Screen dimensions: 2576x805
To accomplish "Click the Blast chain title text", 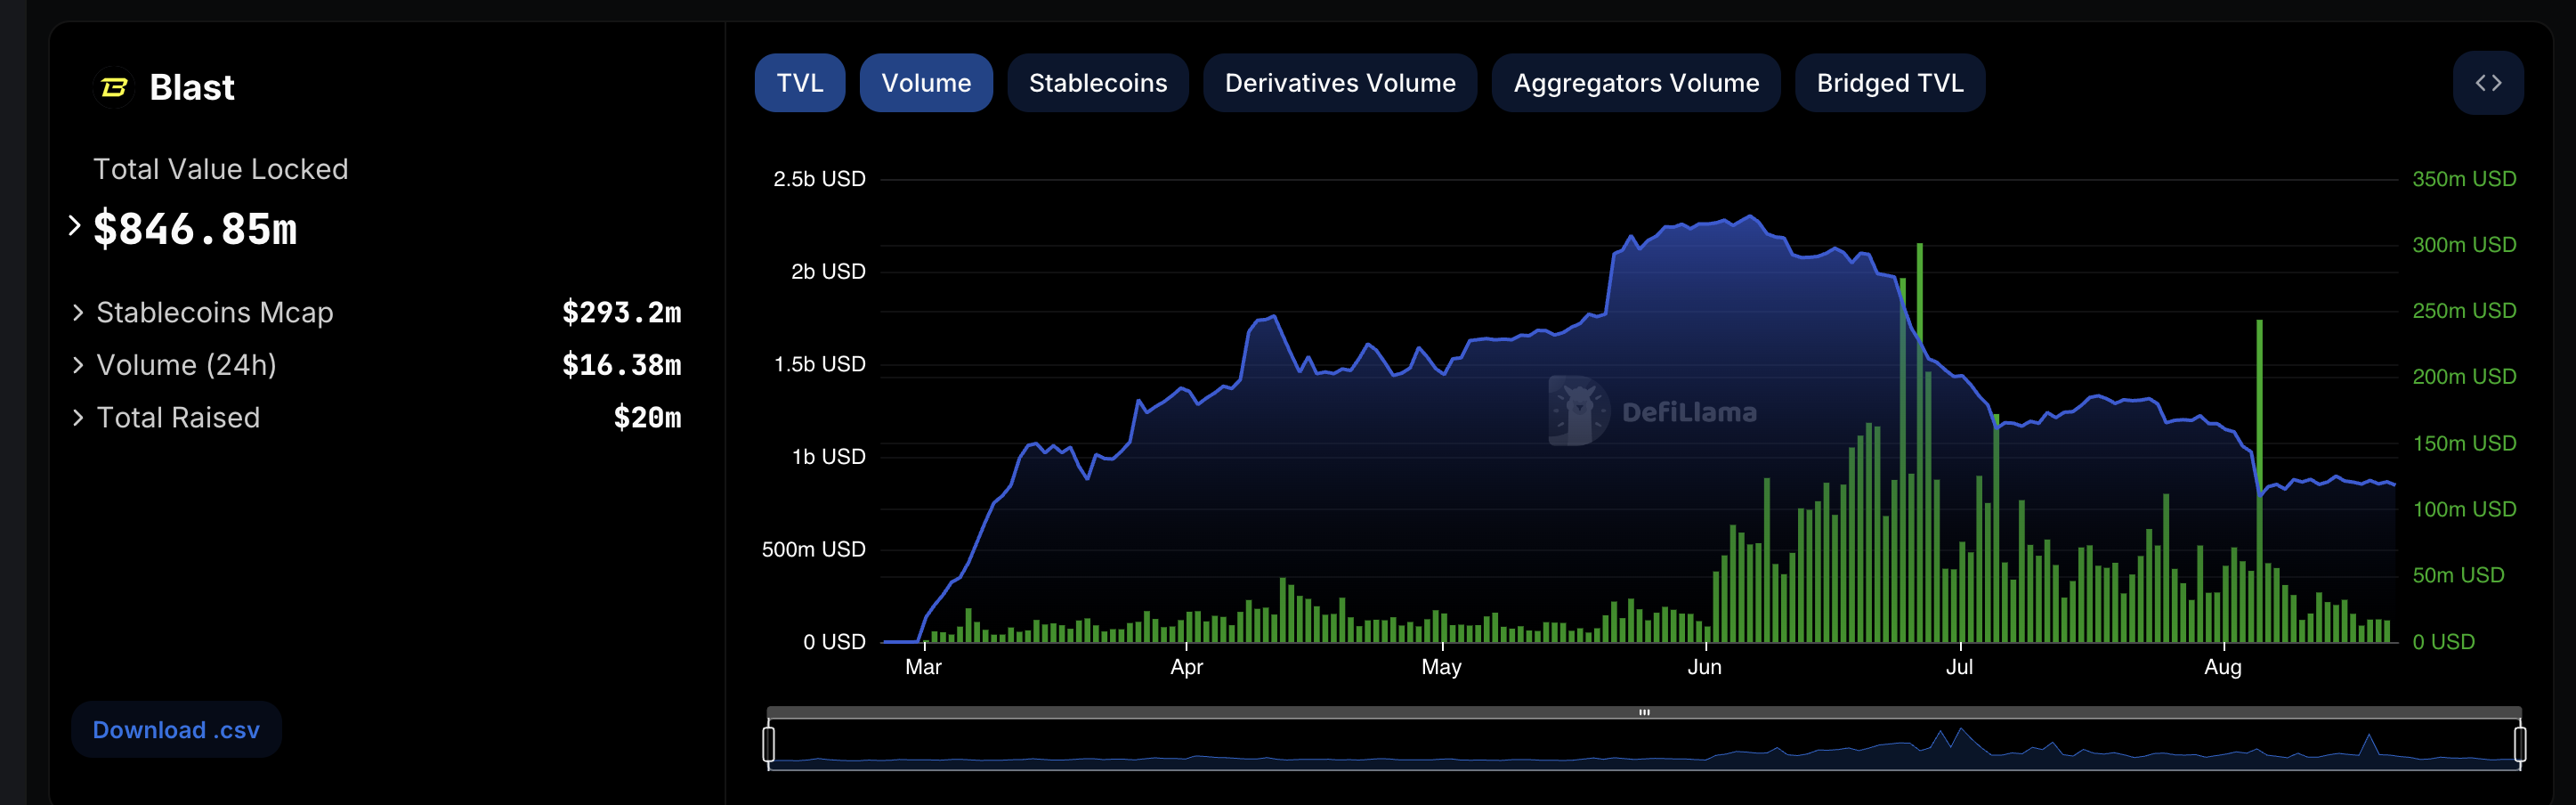I will point(192,87).
